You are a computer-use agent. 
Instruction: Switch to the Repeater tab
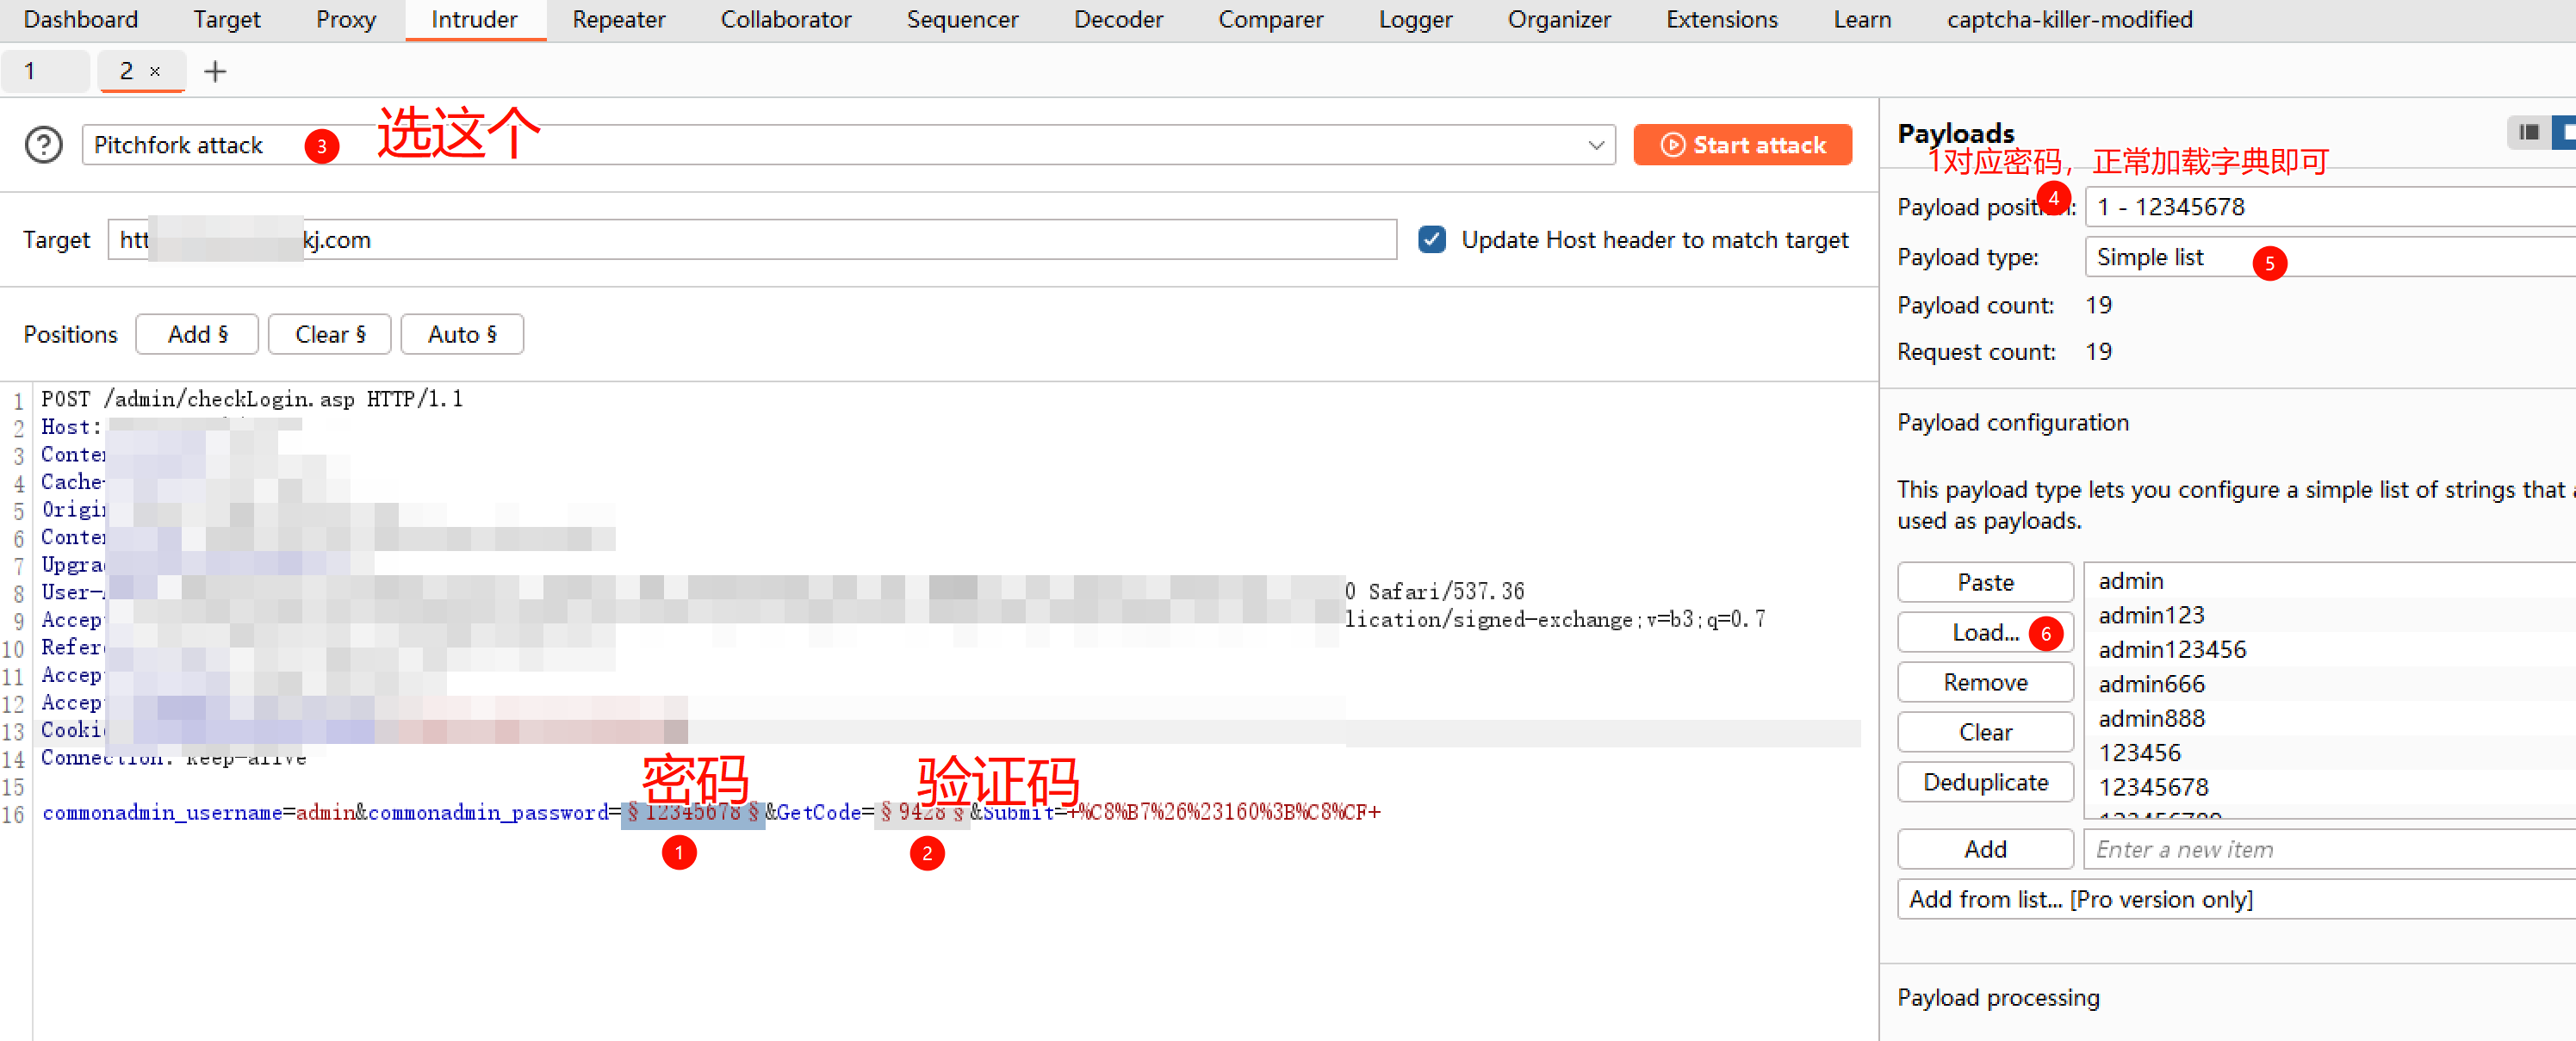pos(618,19)
